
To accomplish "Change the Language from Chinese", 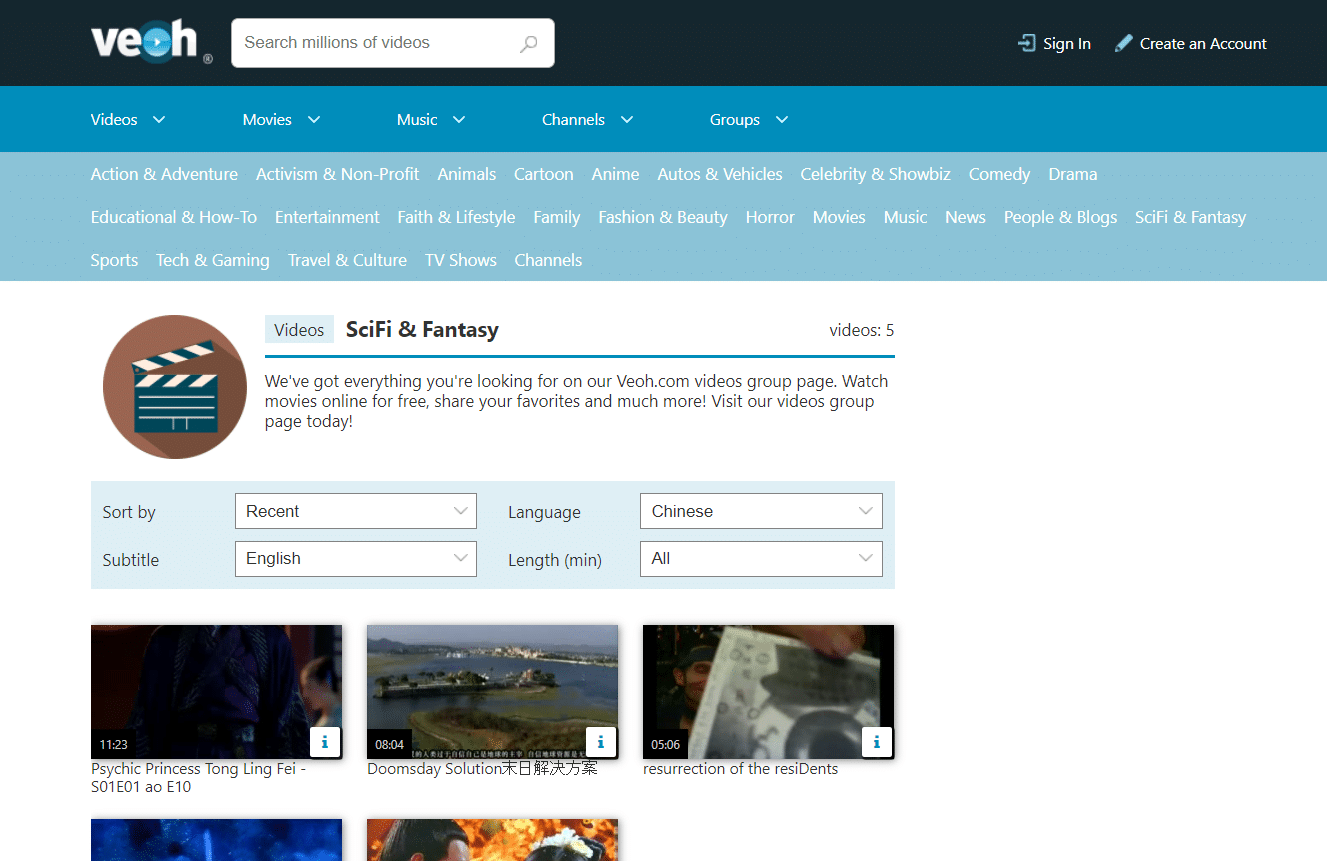I will coord(760,511).
